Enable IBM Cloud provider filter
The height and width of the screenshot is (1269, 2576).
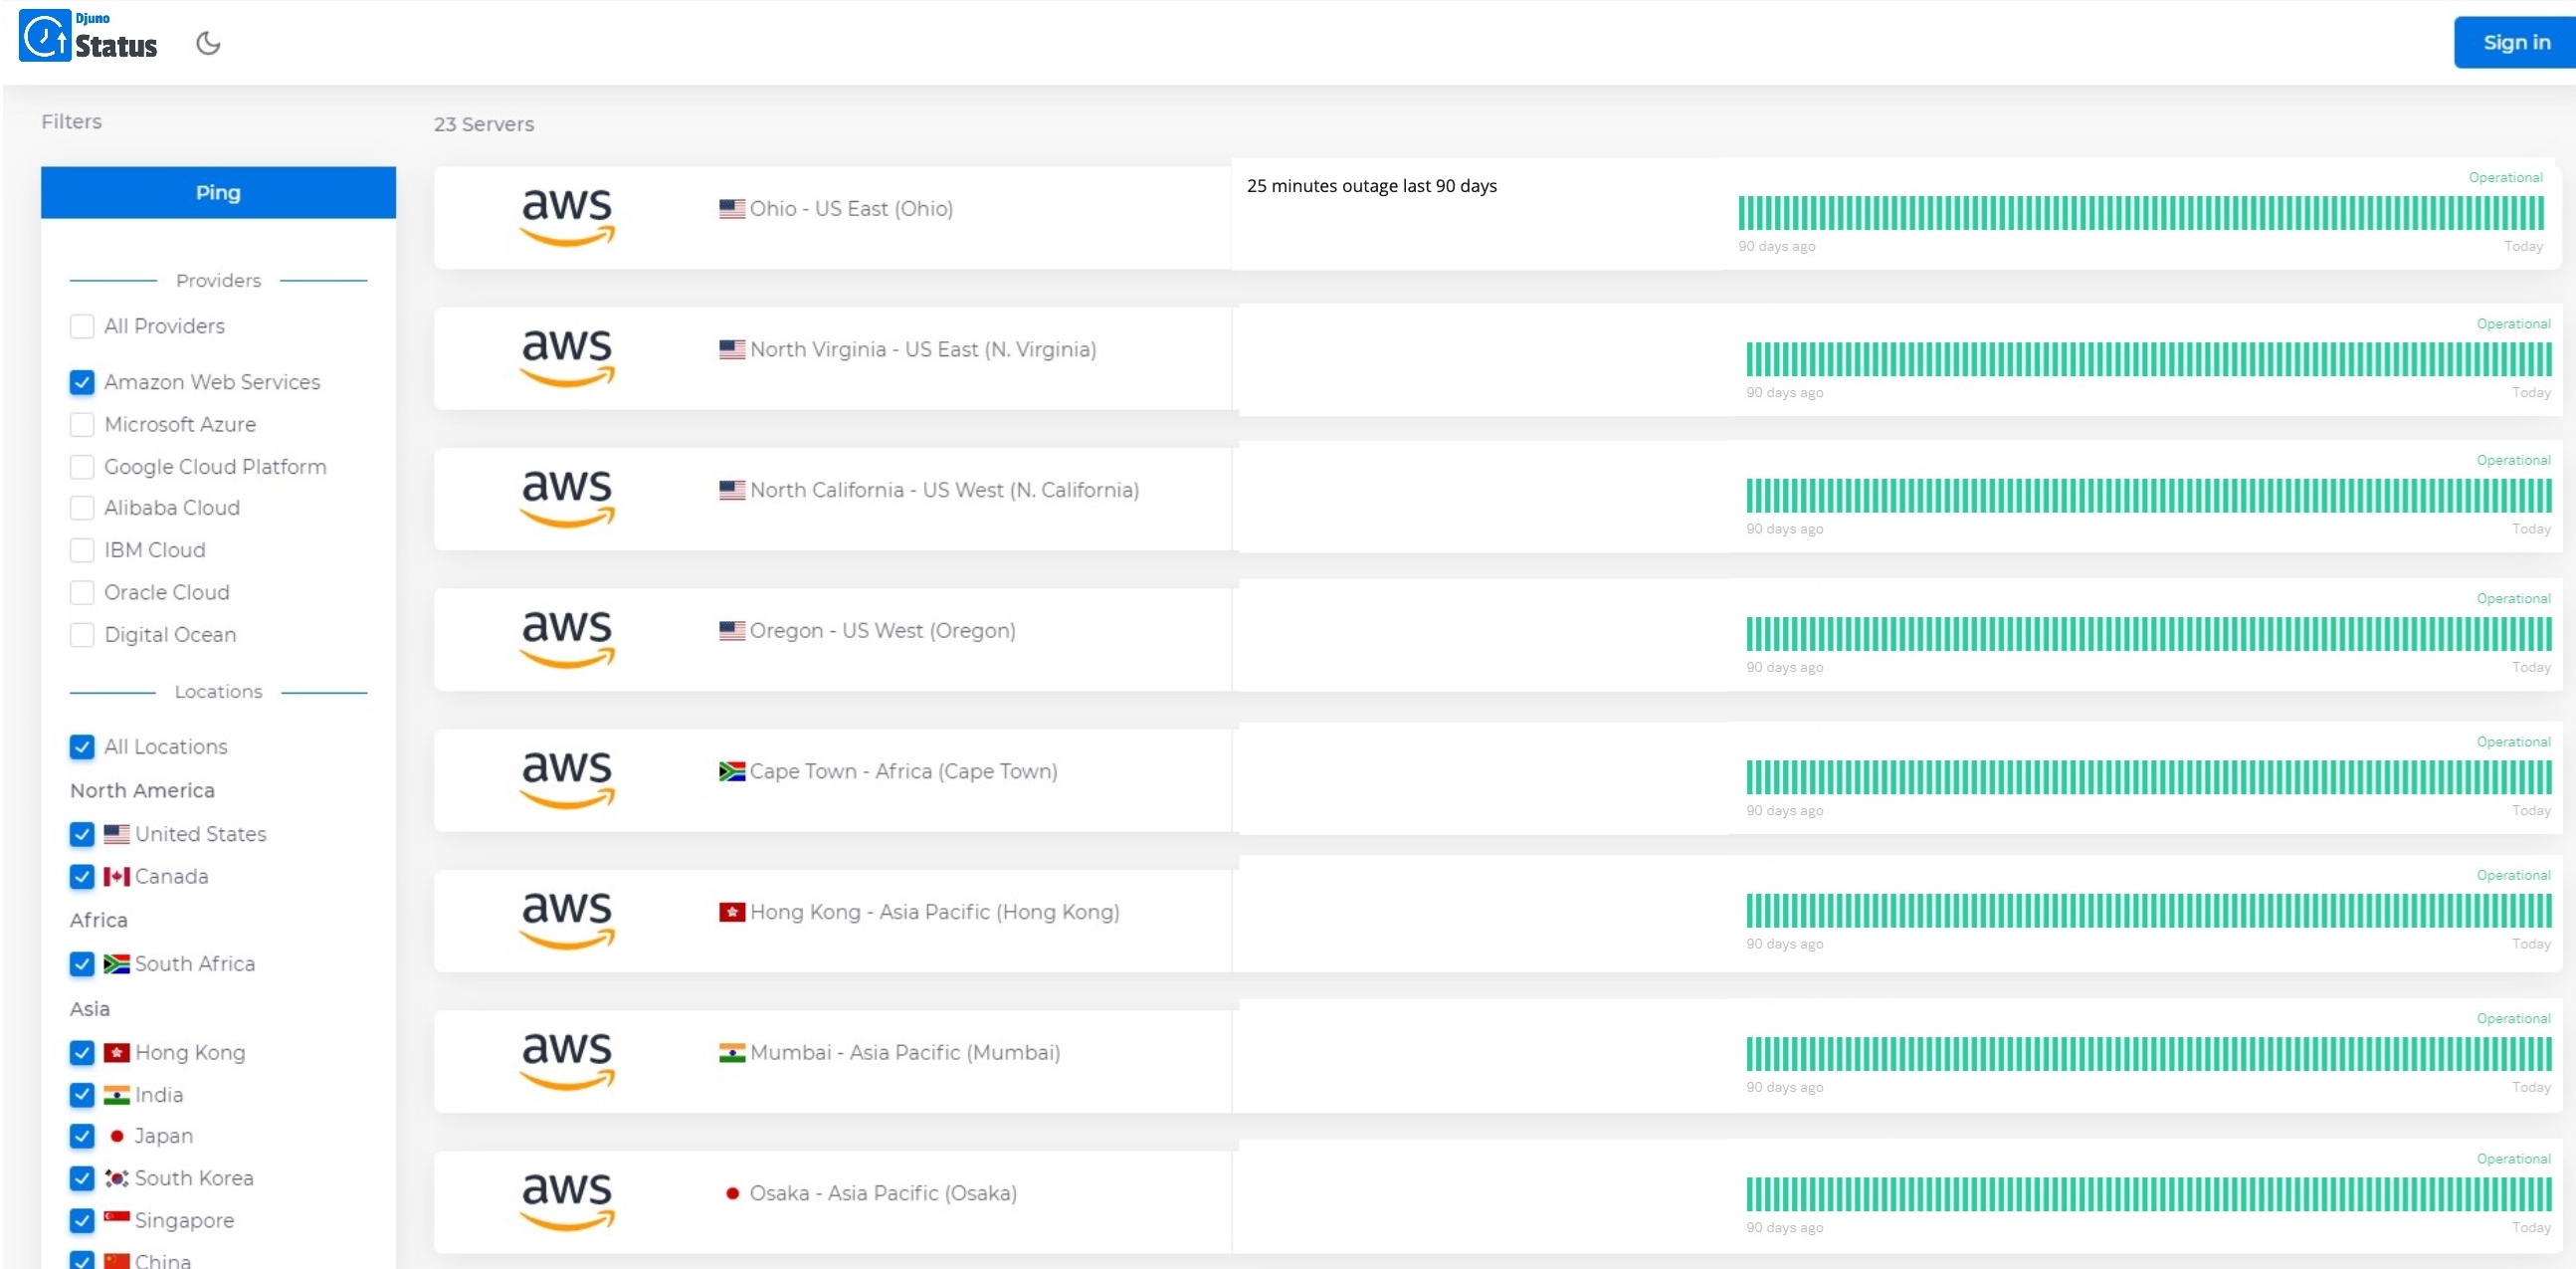point(82,551)
